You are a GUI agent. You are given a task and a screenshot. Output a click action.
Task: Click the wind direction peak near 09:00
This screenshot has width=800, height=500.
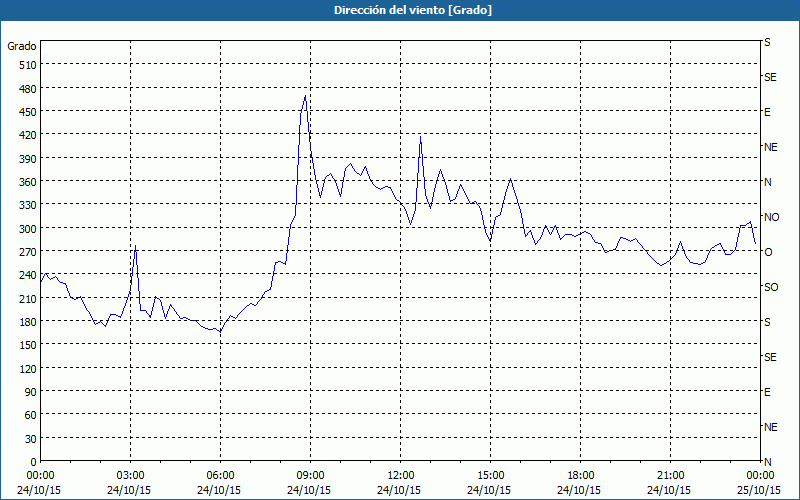coord(305,96)
